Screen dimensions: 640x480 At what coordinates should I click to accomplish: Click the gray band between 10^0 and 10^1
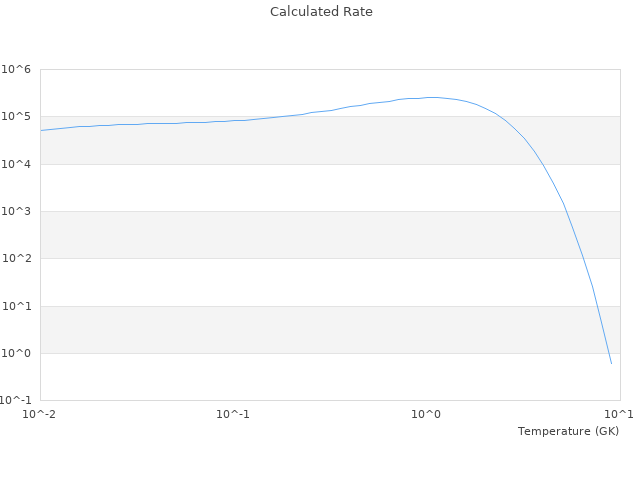click(300, 330)
